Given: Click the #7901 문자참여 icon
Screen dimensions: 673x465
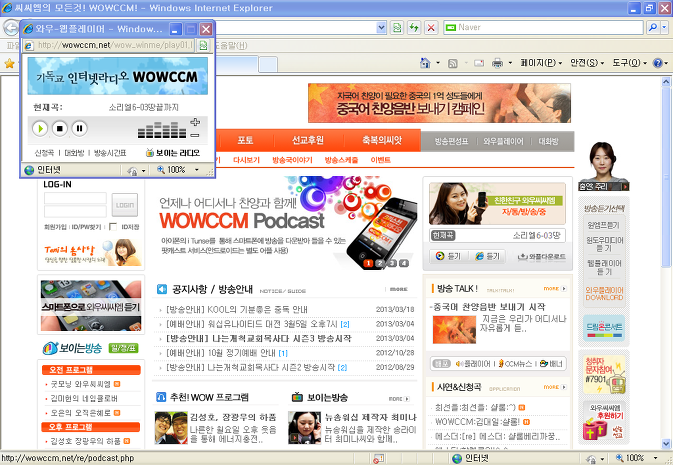Looking at the screenshot, I should tap(604, 374).
